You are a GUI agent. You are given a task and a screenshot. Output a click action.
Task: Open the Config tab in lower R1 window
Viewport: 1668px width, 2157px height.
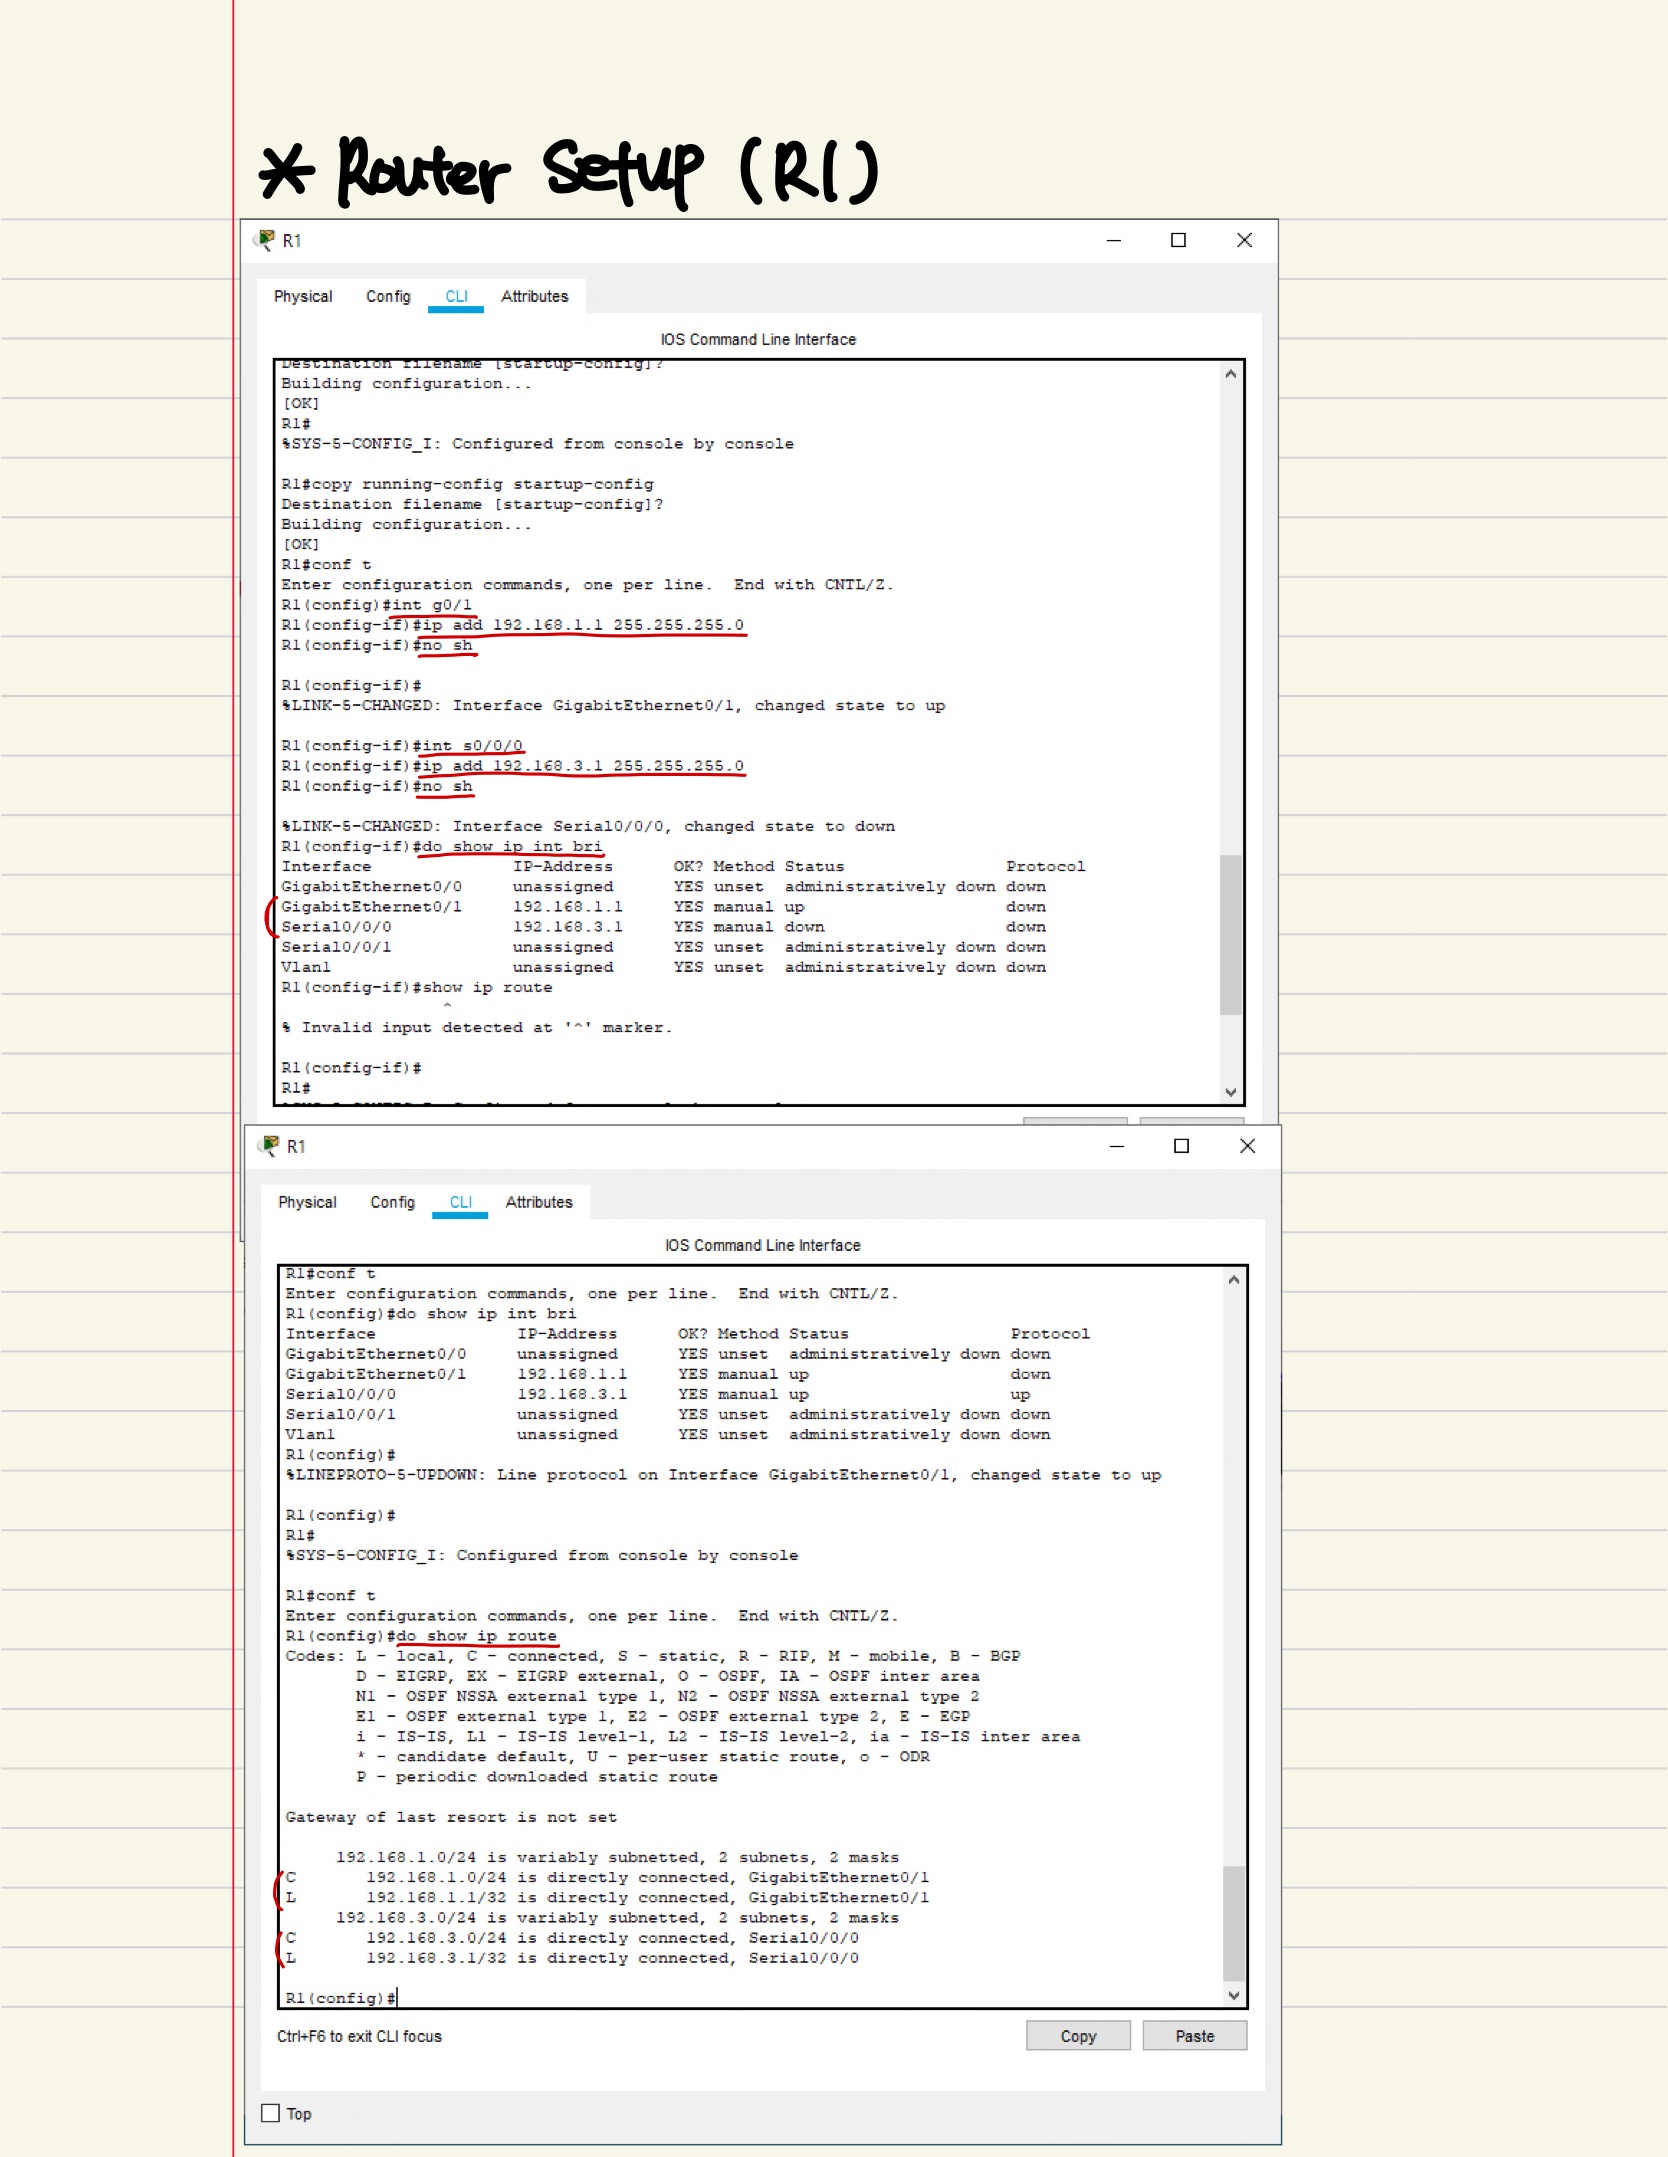click(x=392, y=1202)
